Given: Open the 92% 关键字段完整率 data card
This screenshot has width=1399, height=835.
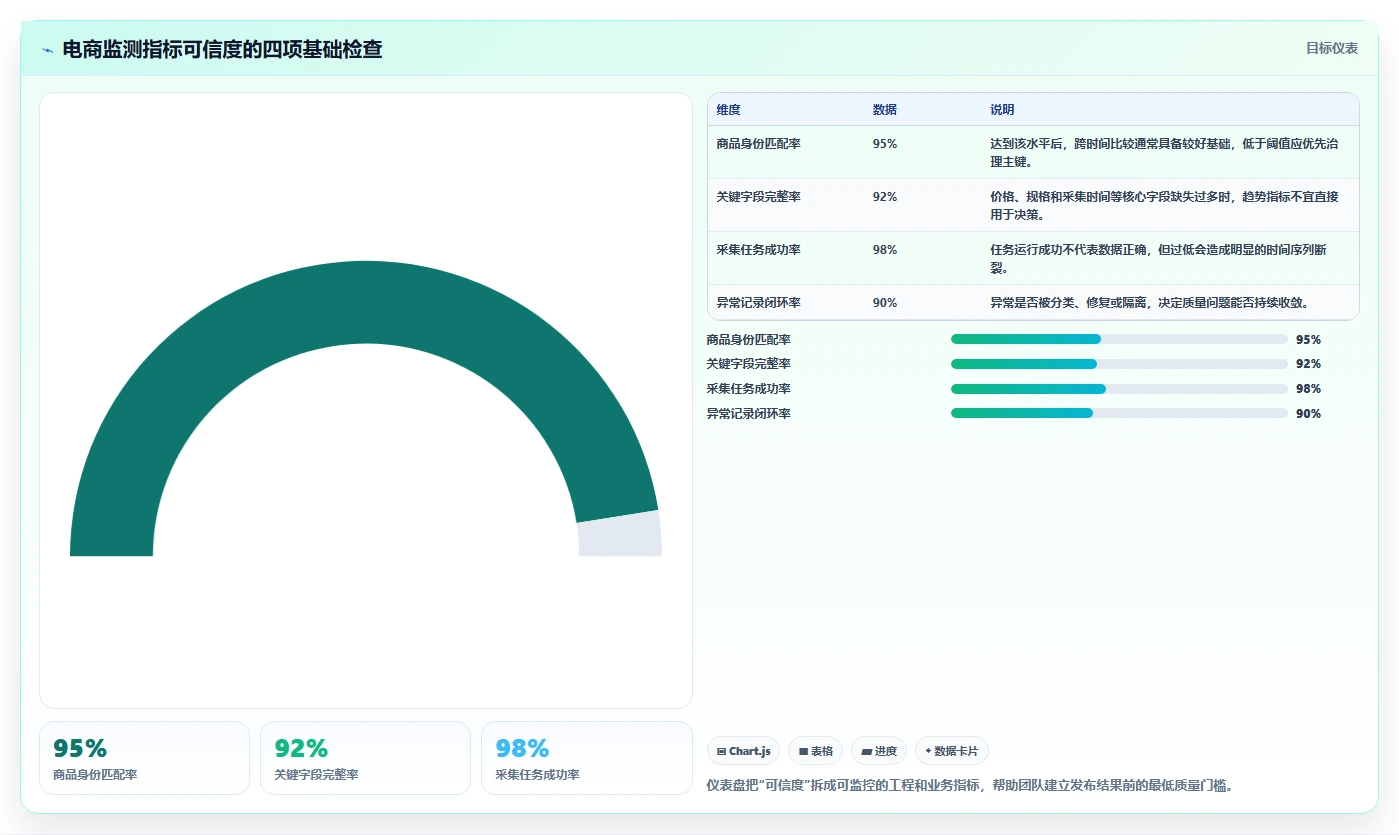Looking at the screenshot, I should pyautogui.click(x=365, y=758).
